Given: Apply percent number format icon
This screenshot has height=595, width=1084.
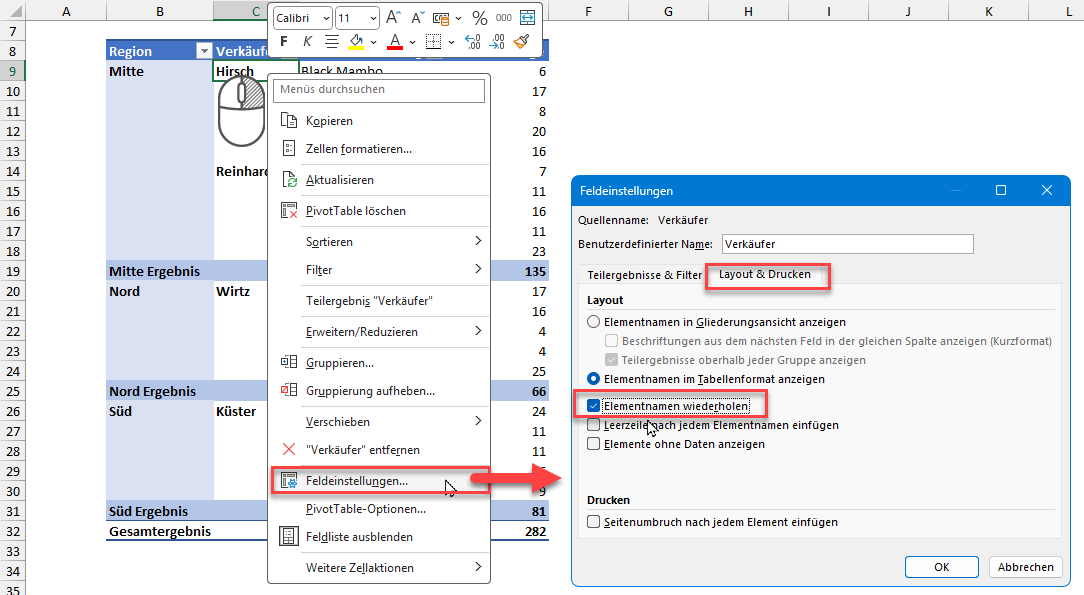Looking at the screenshot, I should (x=479, y=18).
